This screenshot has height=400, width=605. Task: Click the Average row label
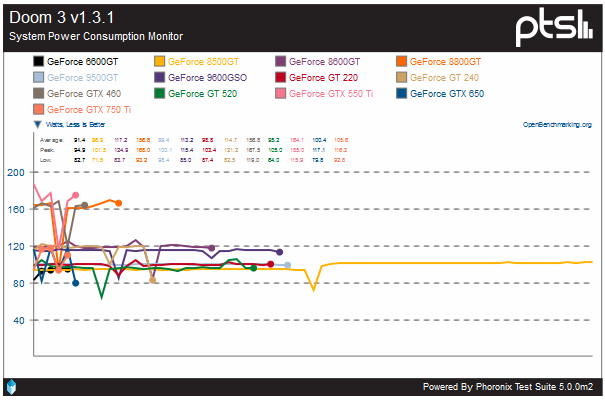(x=51, y=140)
